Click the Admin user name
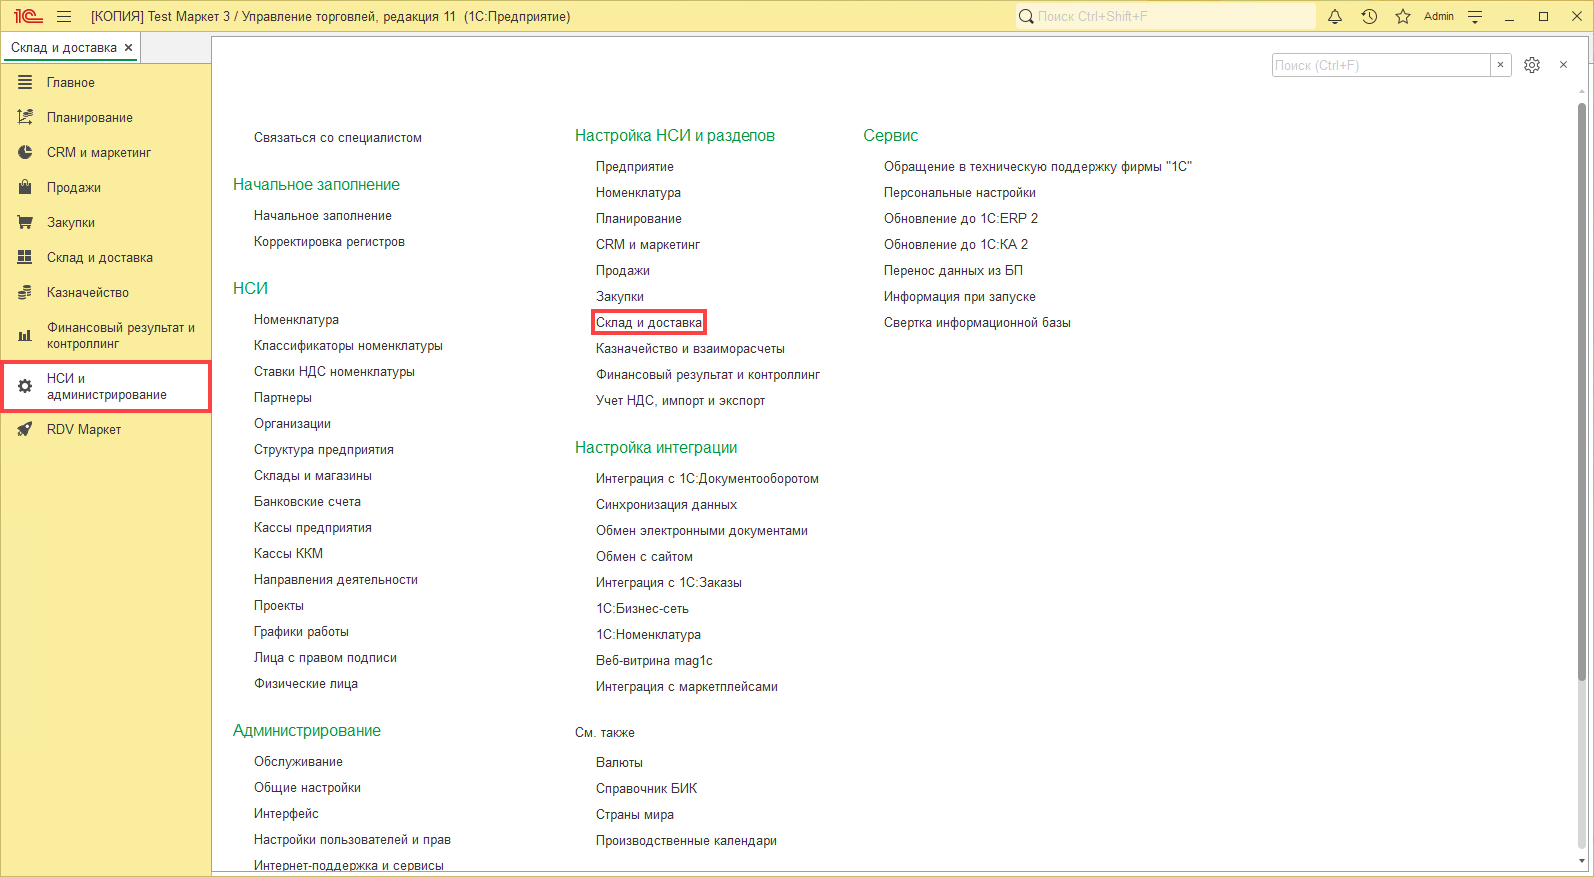The height and width of the screenshot is (877, 1594). point(1439,16)
